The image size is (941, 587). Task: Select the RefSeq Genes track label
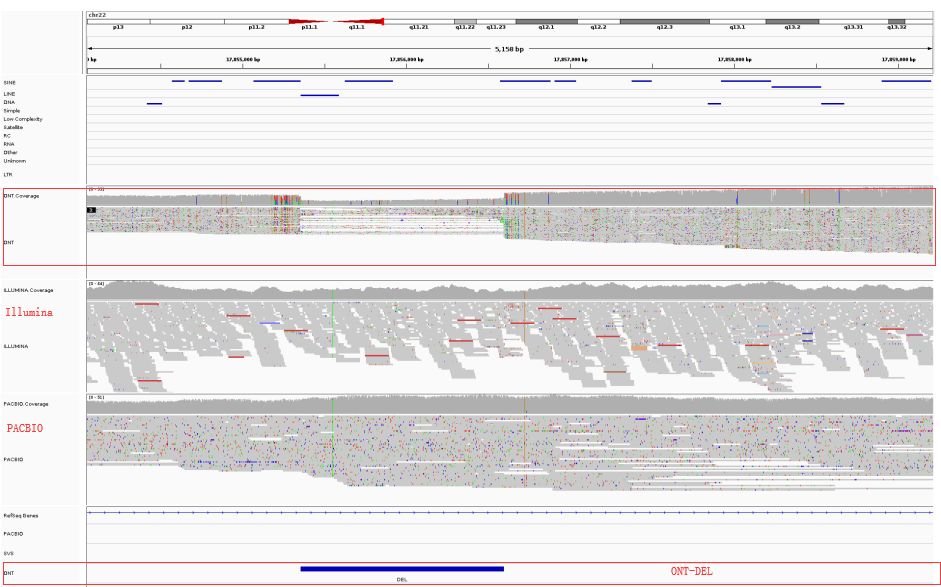tap(20, 514)
